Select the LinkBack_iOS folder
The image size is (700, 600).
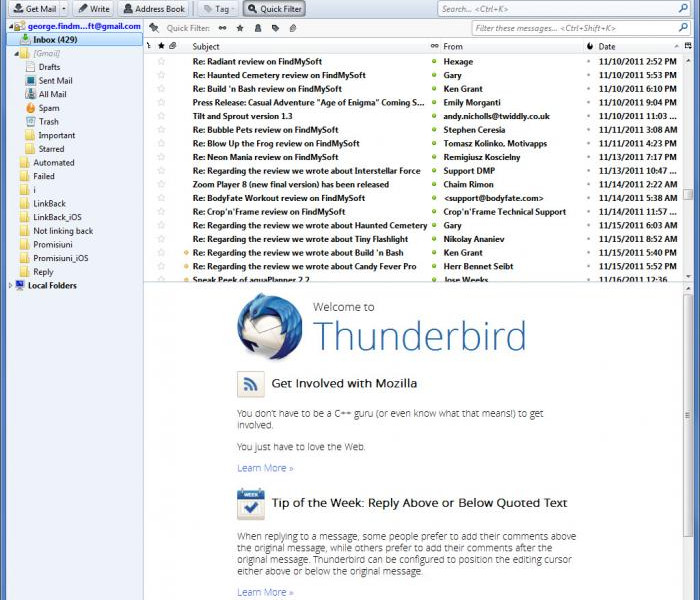(x=57, y=217)
